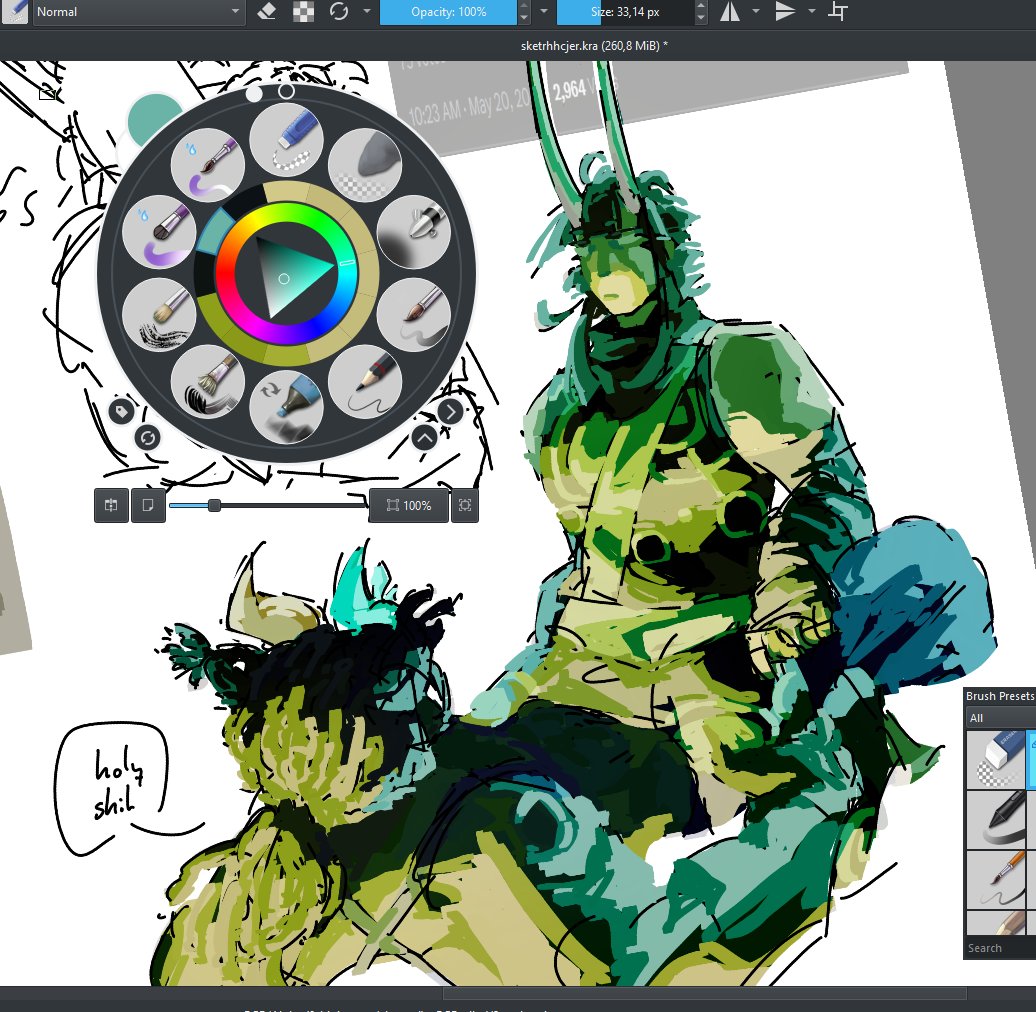Click the fit to view button

pos(465,505)
